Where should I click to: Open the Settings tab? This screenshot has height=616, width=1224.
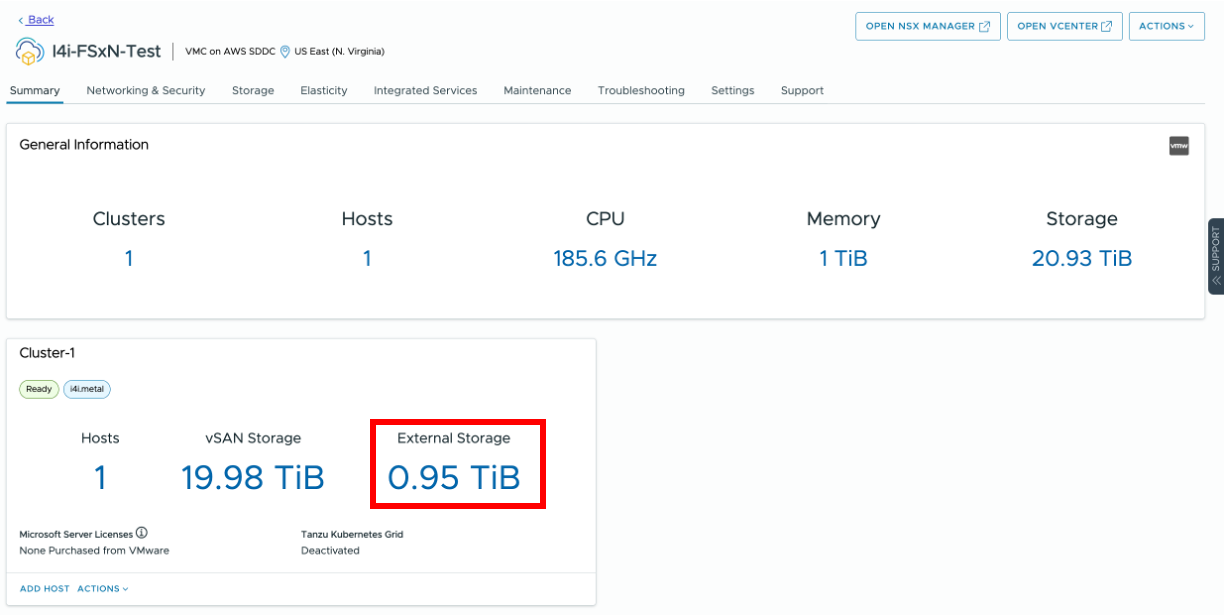733,91
